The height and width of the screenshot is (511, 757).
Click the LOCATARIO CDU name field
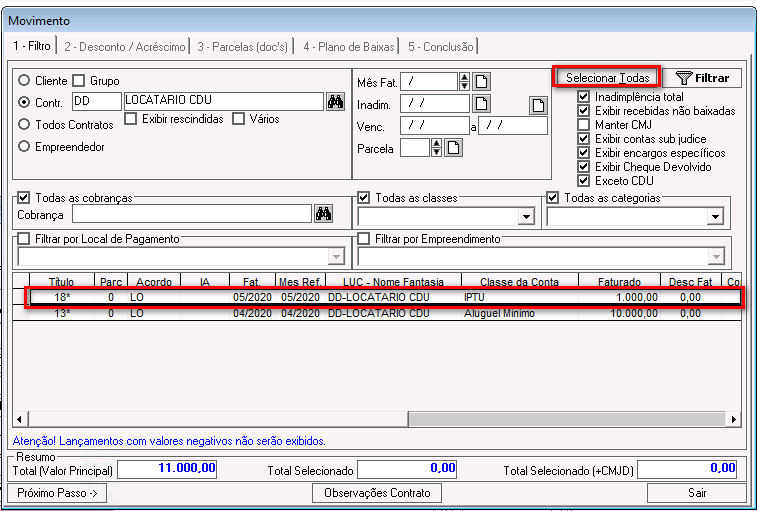click(224, 101)
